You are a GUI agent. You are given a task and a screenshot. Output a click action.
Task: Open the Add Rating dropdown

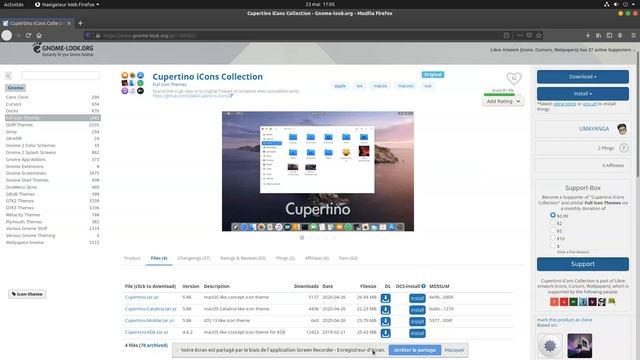click(x=503, y=101)
